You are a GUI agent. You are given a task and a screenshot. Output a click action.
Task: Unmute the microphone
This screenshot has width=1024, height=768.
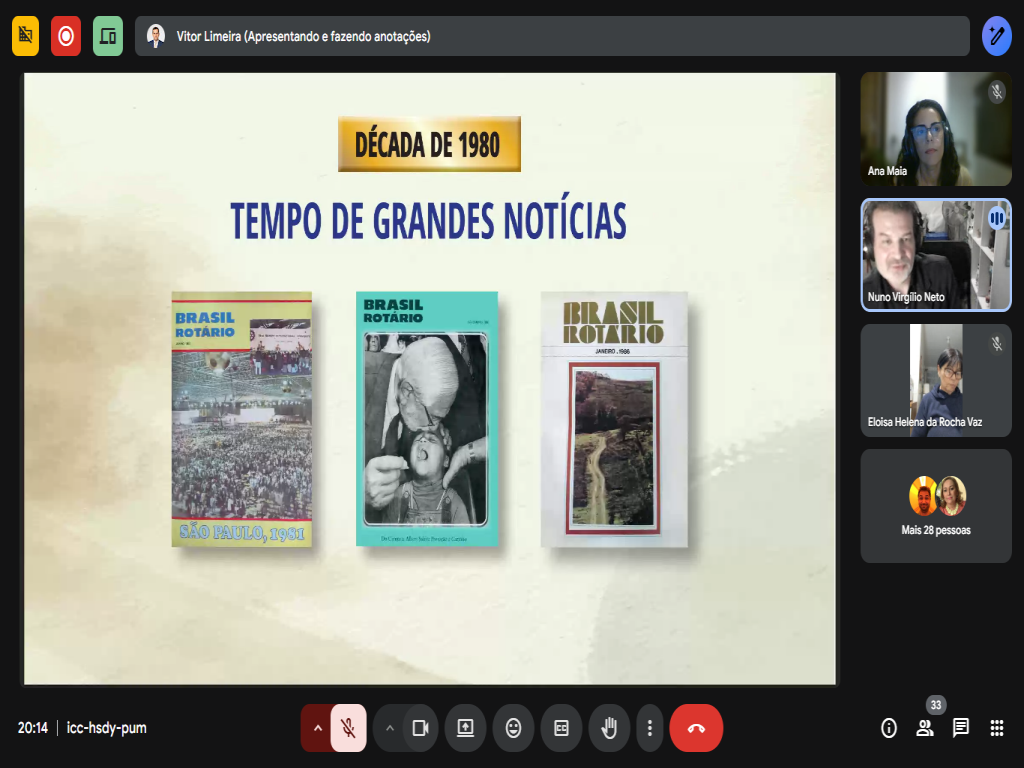click(x=348, y=728)
